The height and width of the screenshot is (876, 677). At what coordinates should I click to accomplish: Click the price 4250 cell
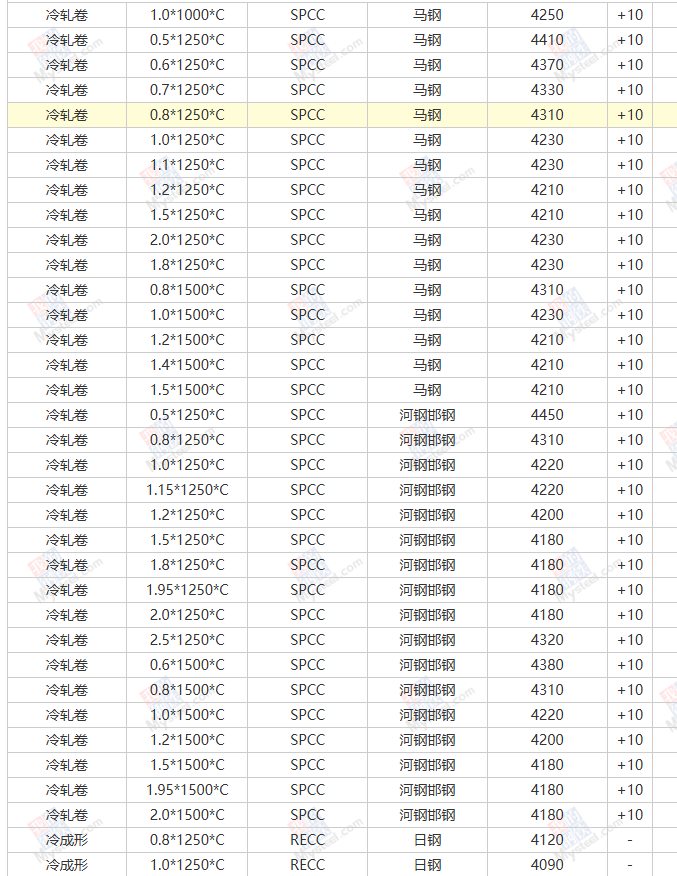pos(547,15)
